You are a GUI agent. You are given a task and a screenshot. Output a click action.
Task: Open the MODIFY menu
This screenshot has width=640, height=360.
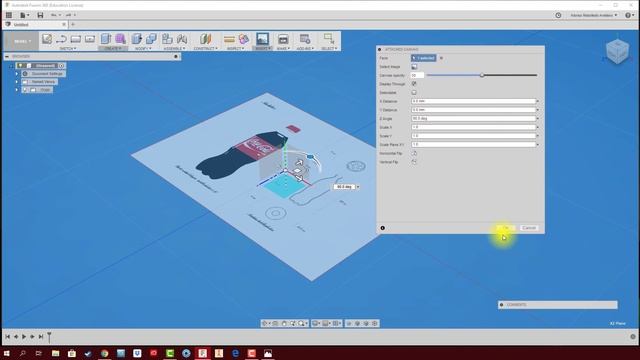coord(143,49)
